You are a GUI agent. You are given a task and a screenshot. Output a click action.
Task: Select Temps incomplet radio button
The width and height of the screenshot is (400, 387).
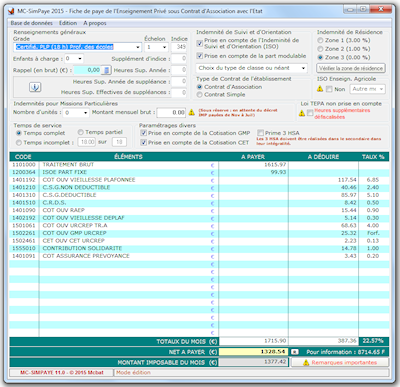19,143
